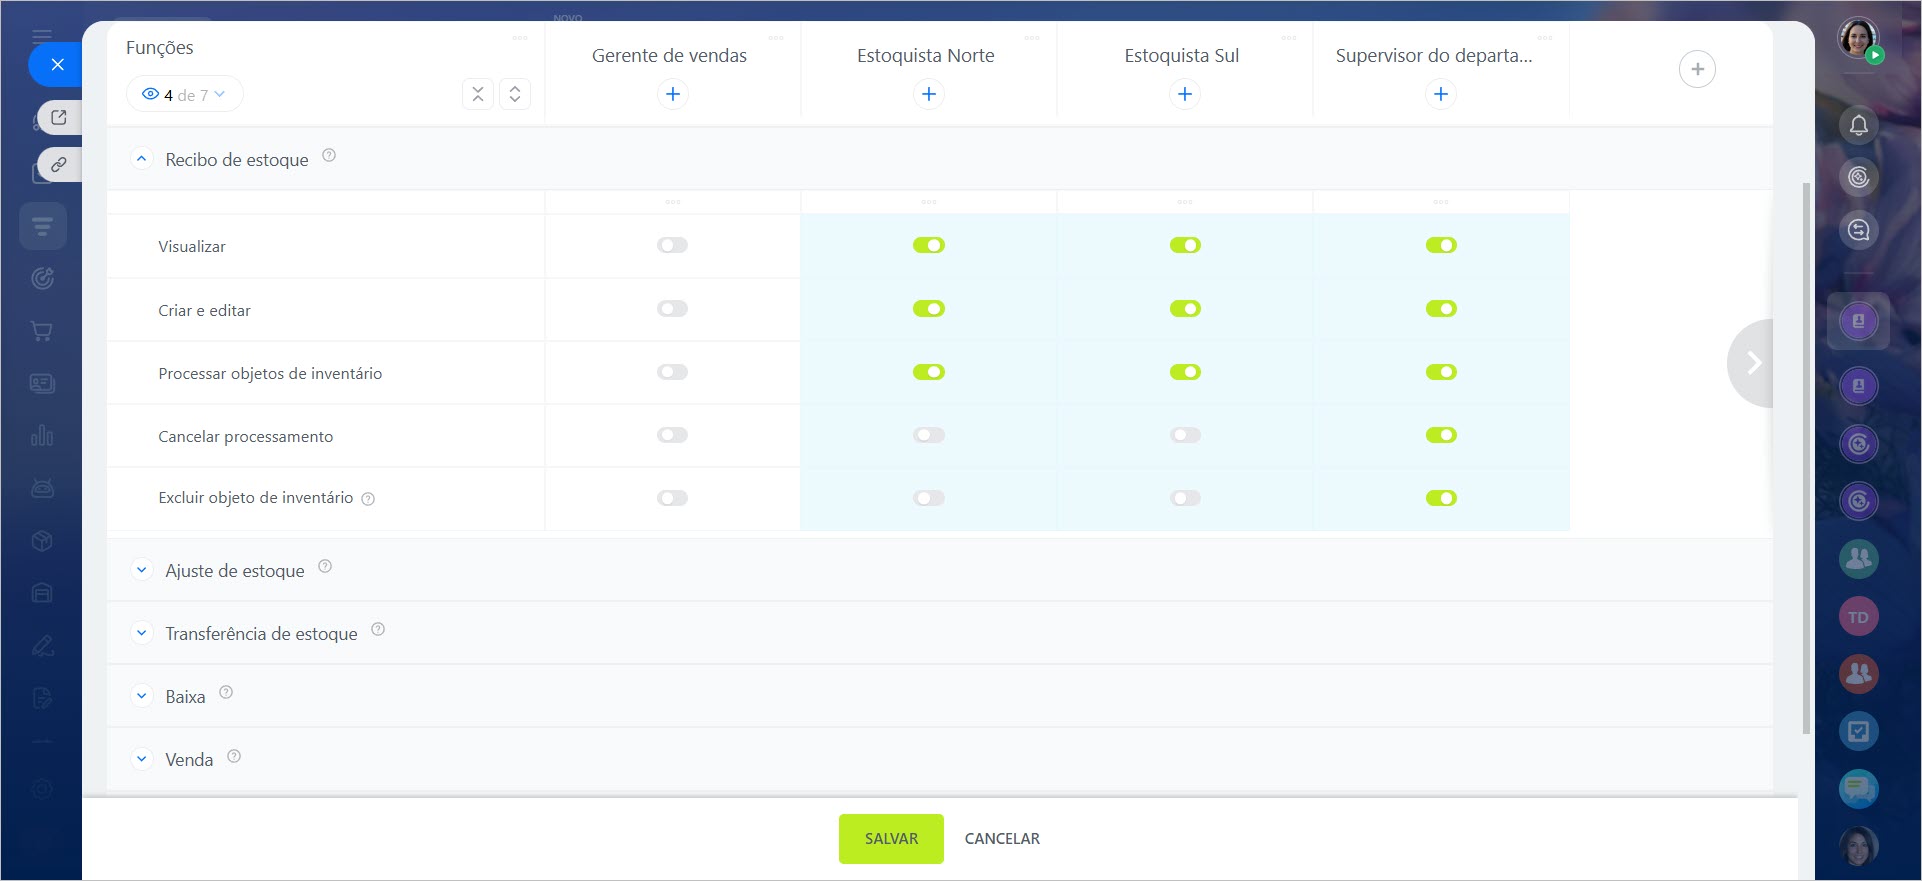Collapse the Recibo de estoque section
The image size is (1922, 881).
142,159
